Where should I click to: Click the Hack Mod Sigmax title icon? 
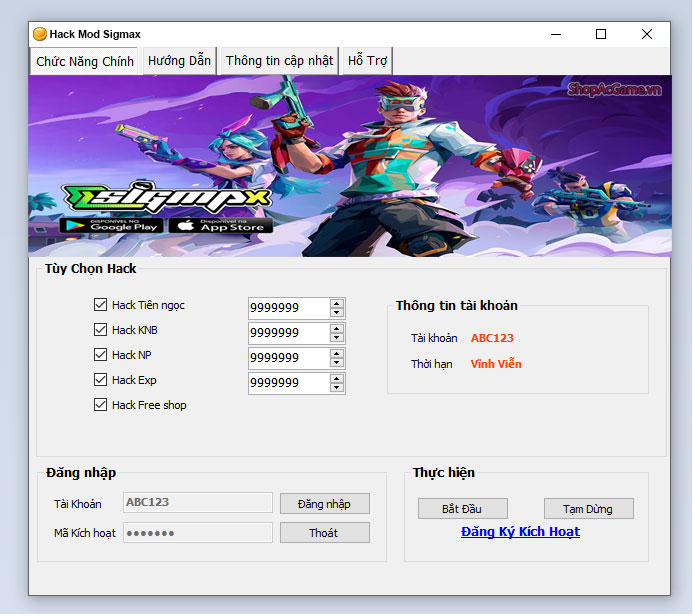click(x=40, y=34)
